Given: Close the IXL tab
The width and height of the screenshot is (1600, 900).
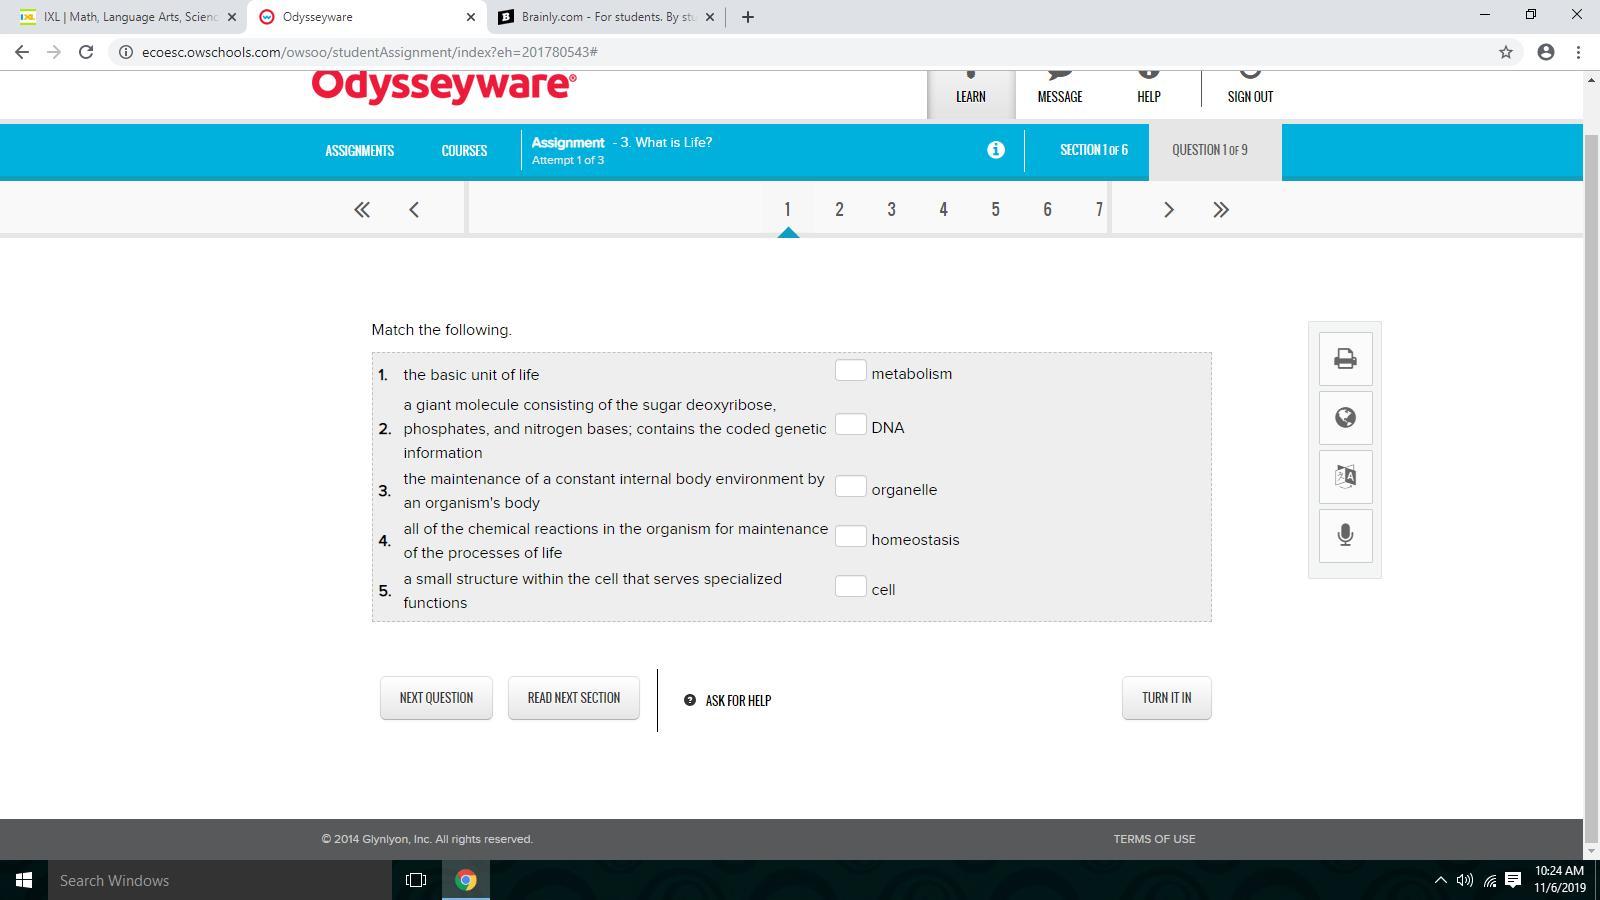Looking at the screenshot, I should point(232,17).
